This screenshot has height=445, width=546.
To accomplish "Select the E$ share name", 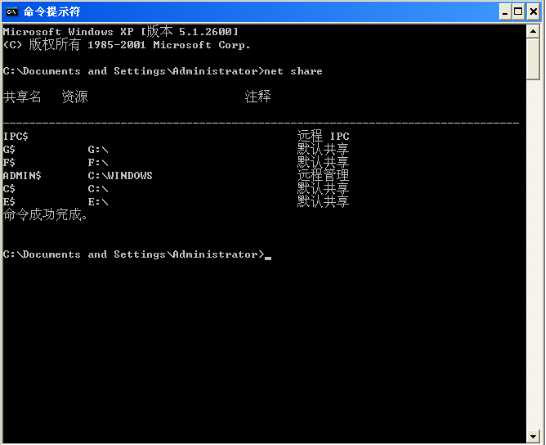I will pos(9,202).
